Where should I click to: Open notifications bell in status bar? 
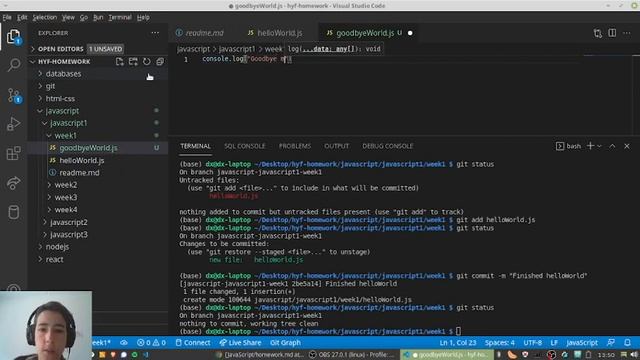[x=627, y=342]
